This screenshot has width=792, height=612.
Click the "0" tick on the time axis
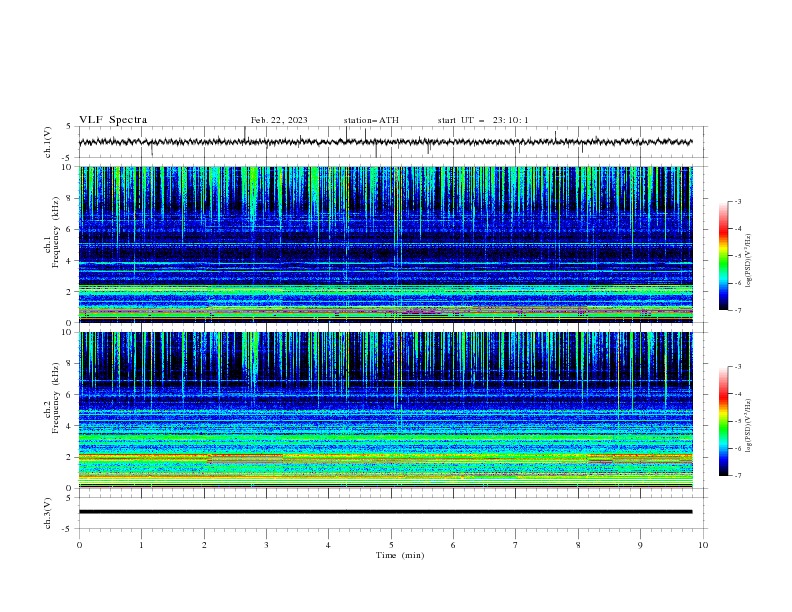pyautogui.click(x=79, y=545)
